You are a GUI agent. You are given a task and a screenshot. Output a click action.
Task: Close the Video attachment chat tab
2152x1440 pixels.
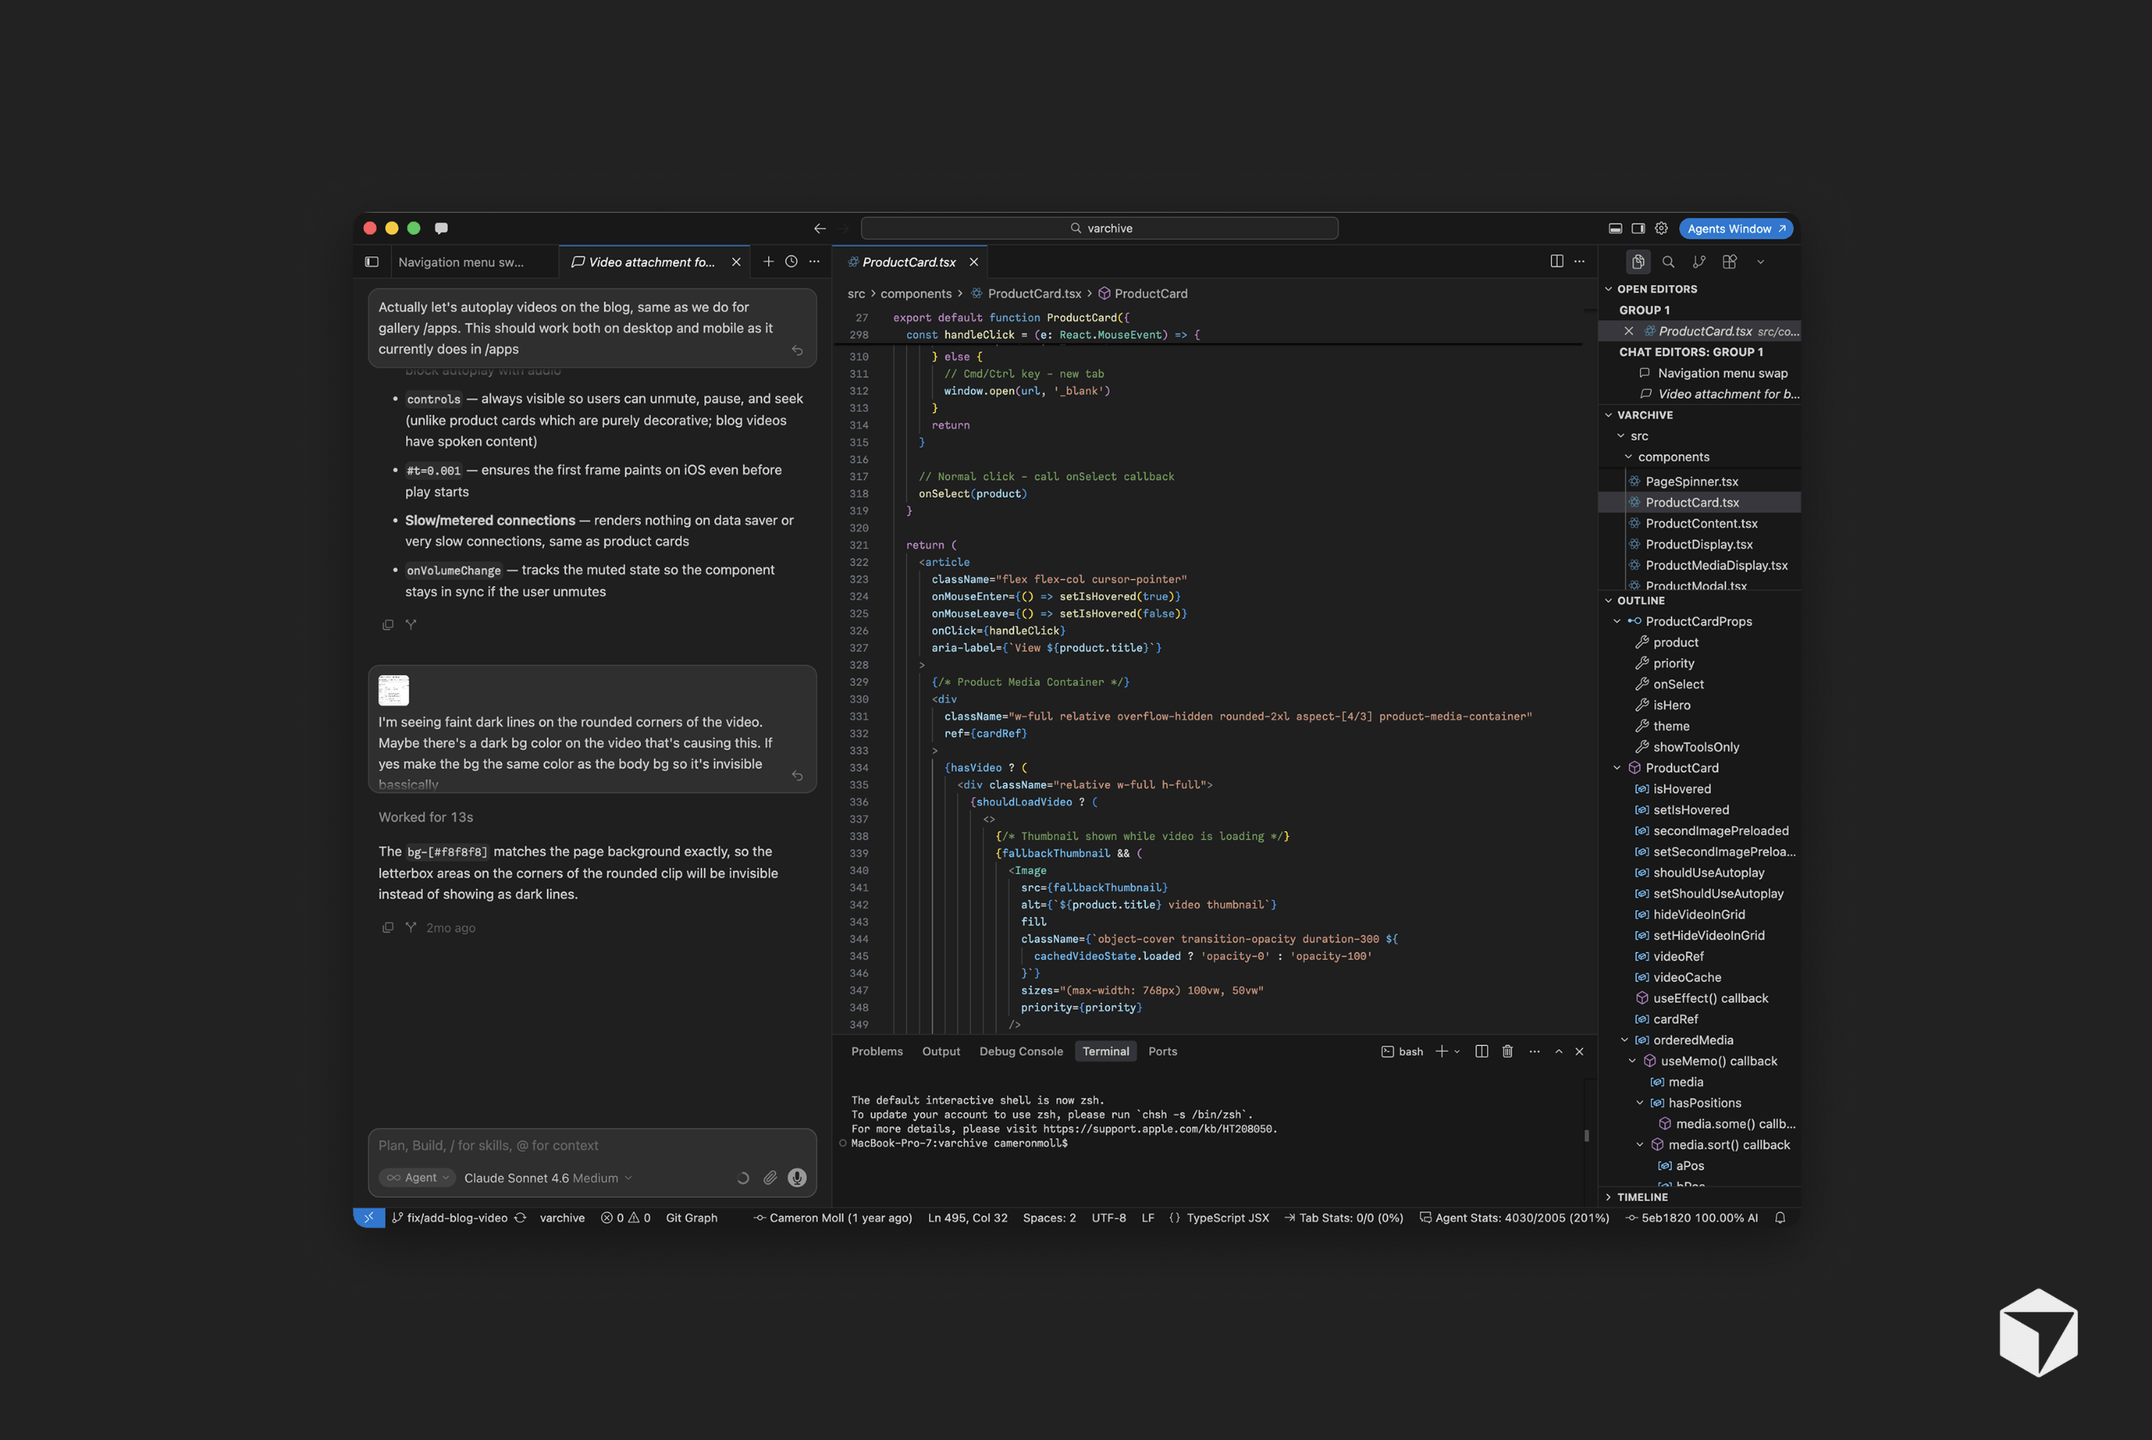tap(737, 262)
